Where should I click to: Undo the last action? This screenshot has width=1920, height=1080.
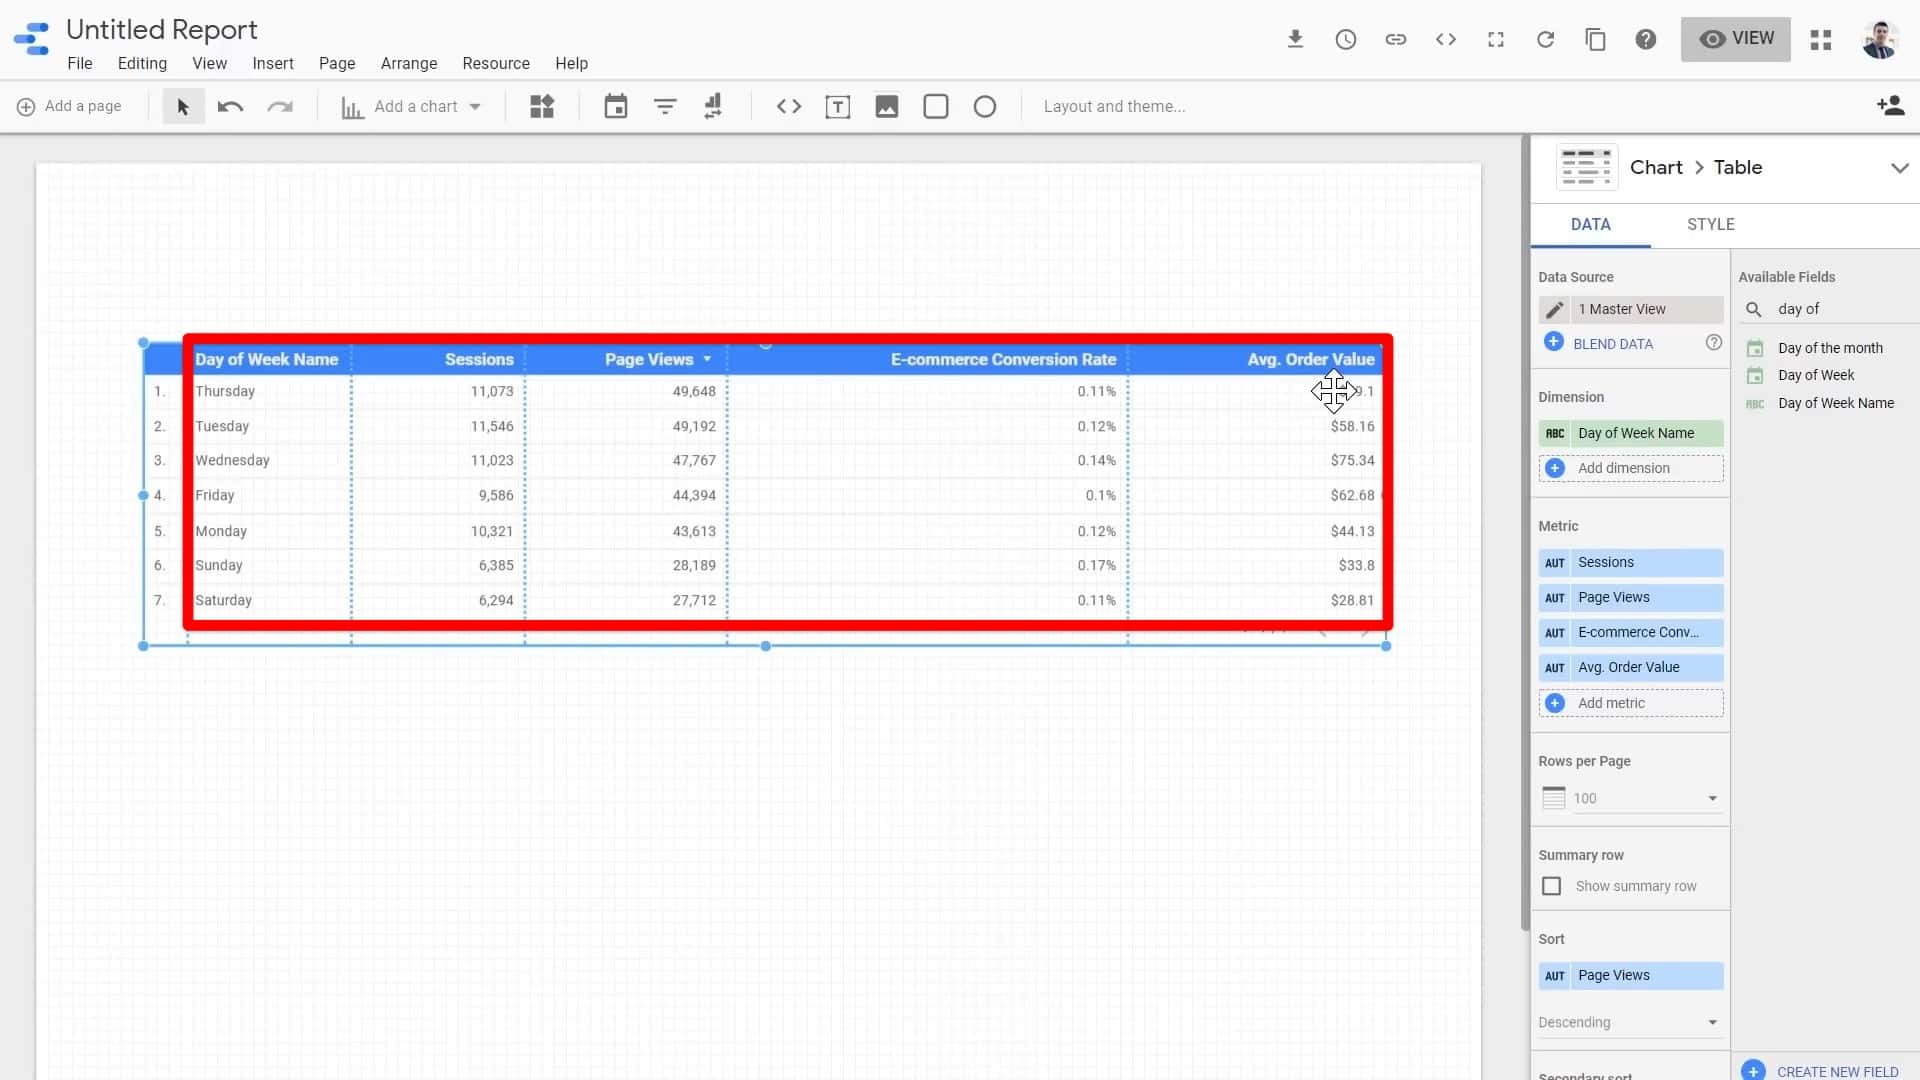(x=230, y=106)
